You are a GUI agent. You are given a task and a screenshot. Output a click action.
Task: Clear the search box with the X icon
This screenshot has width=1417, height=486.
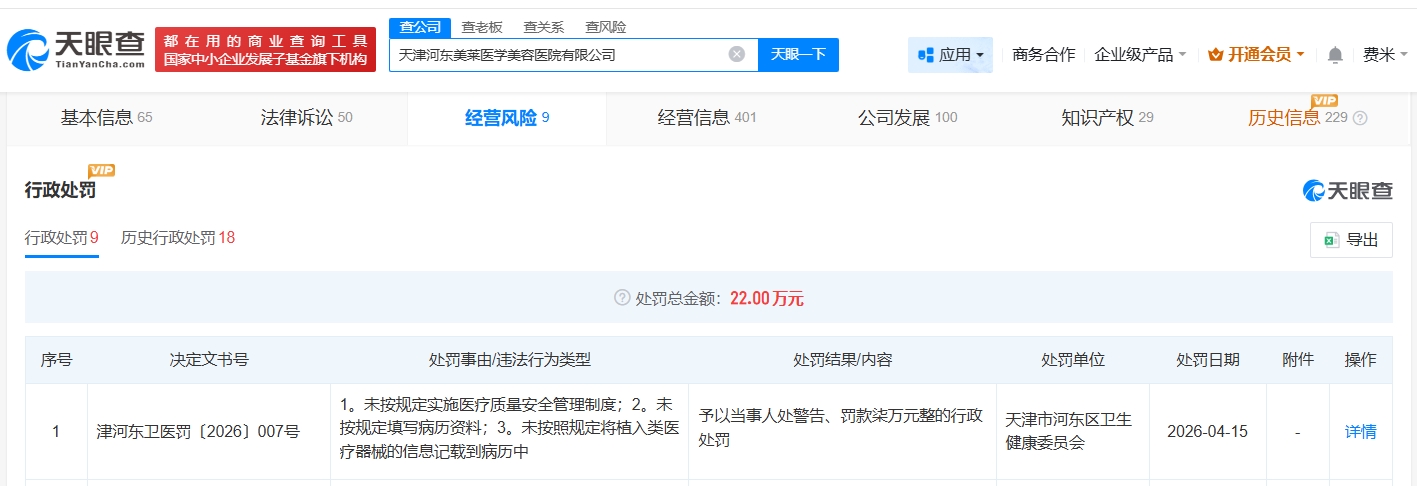pos(737,54)
